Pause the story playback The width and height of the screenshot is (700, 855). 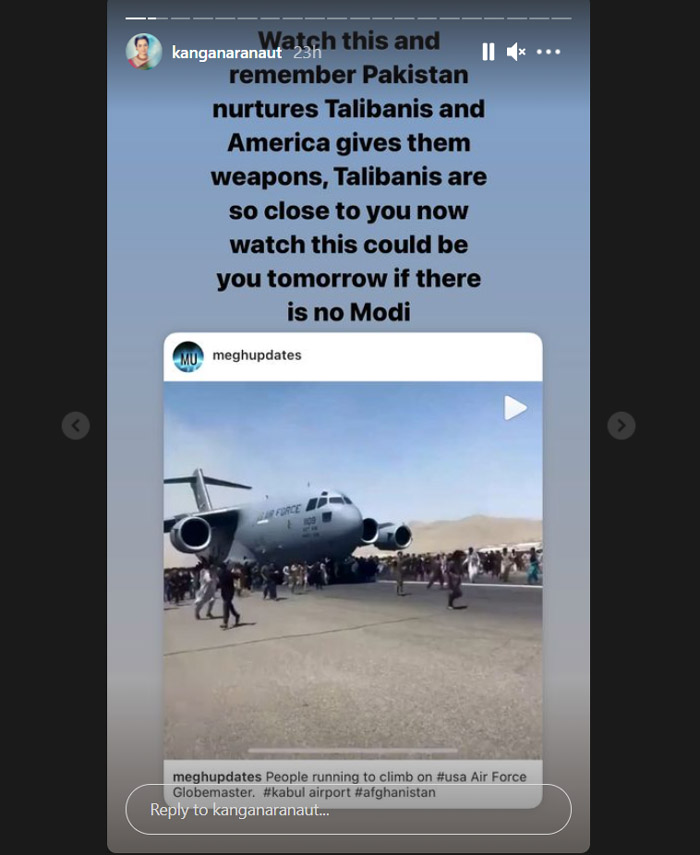488,52
